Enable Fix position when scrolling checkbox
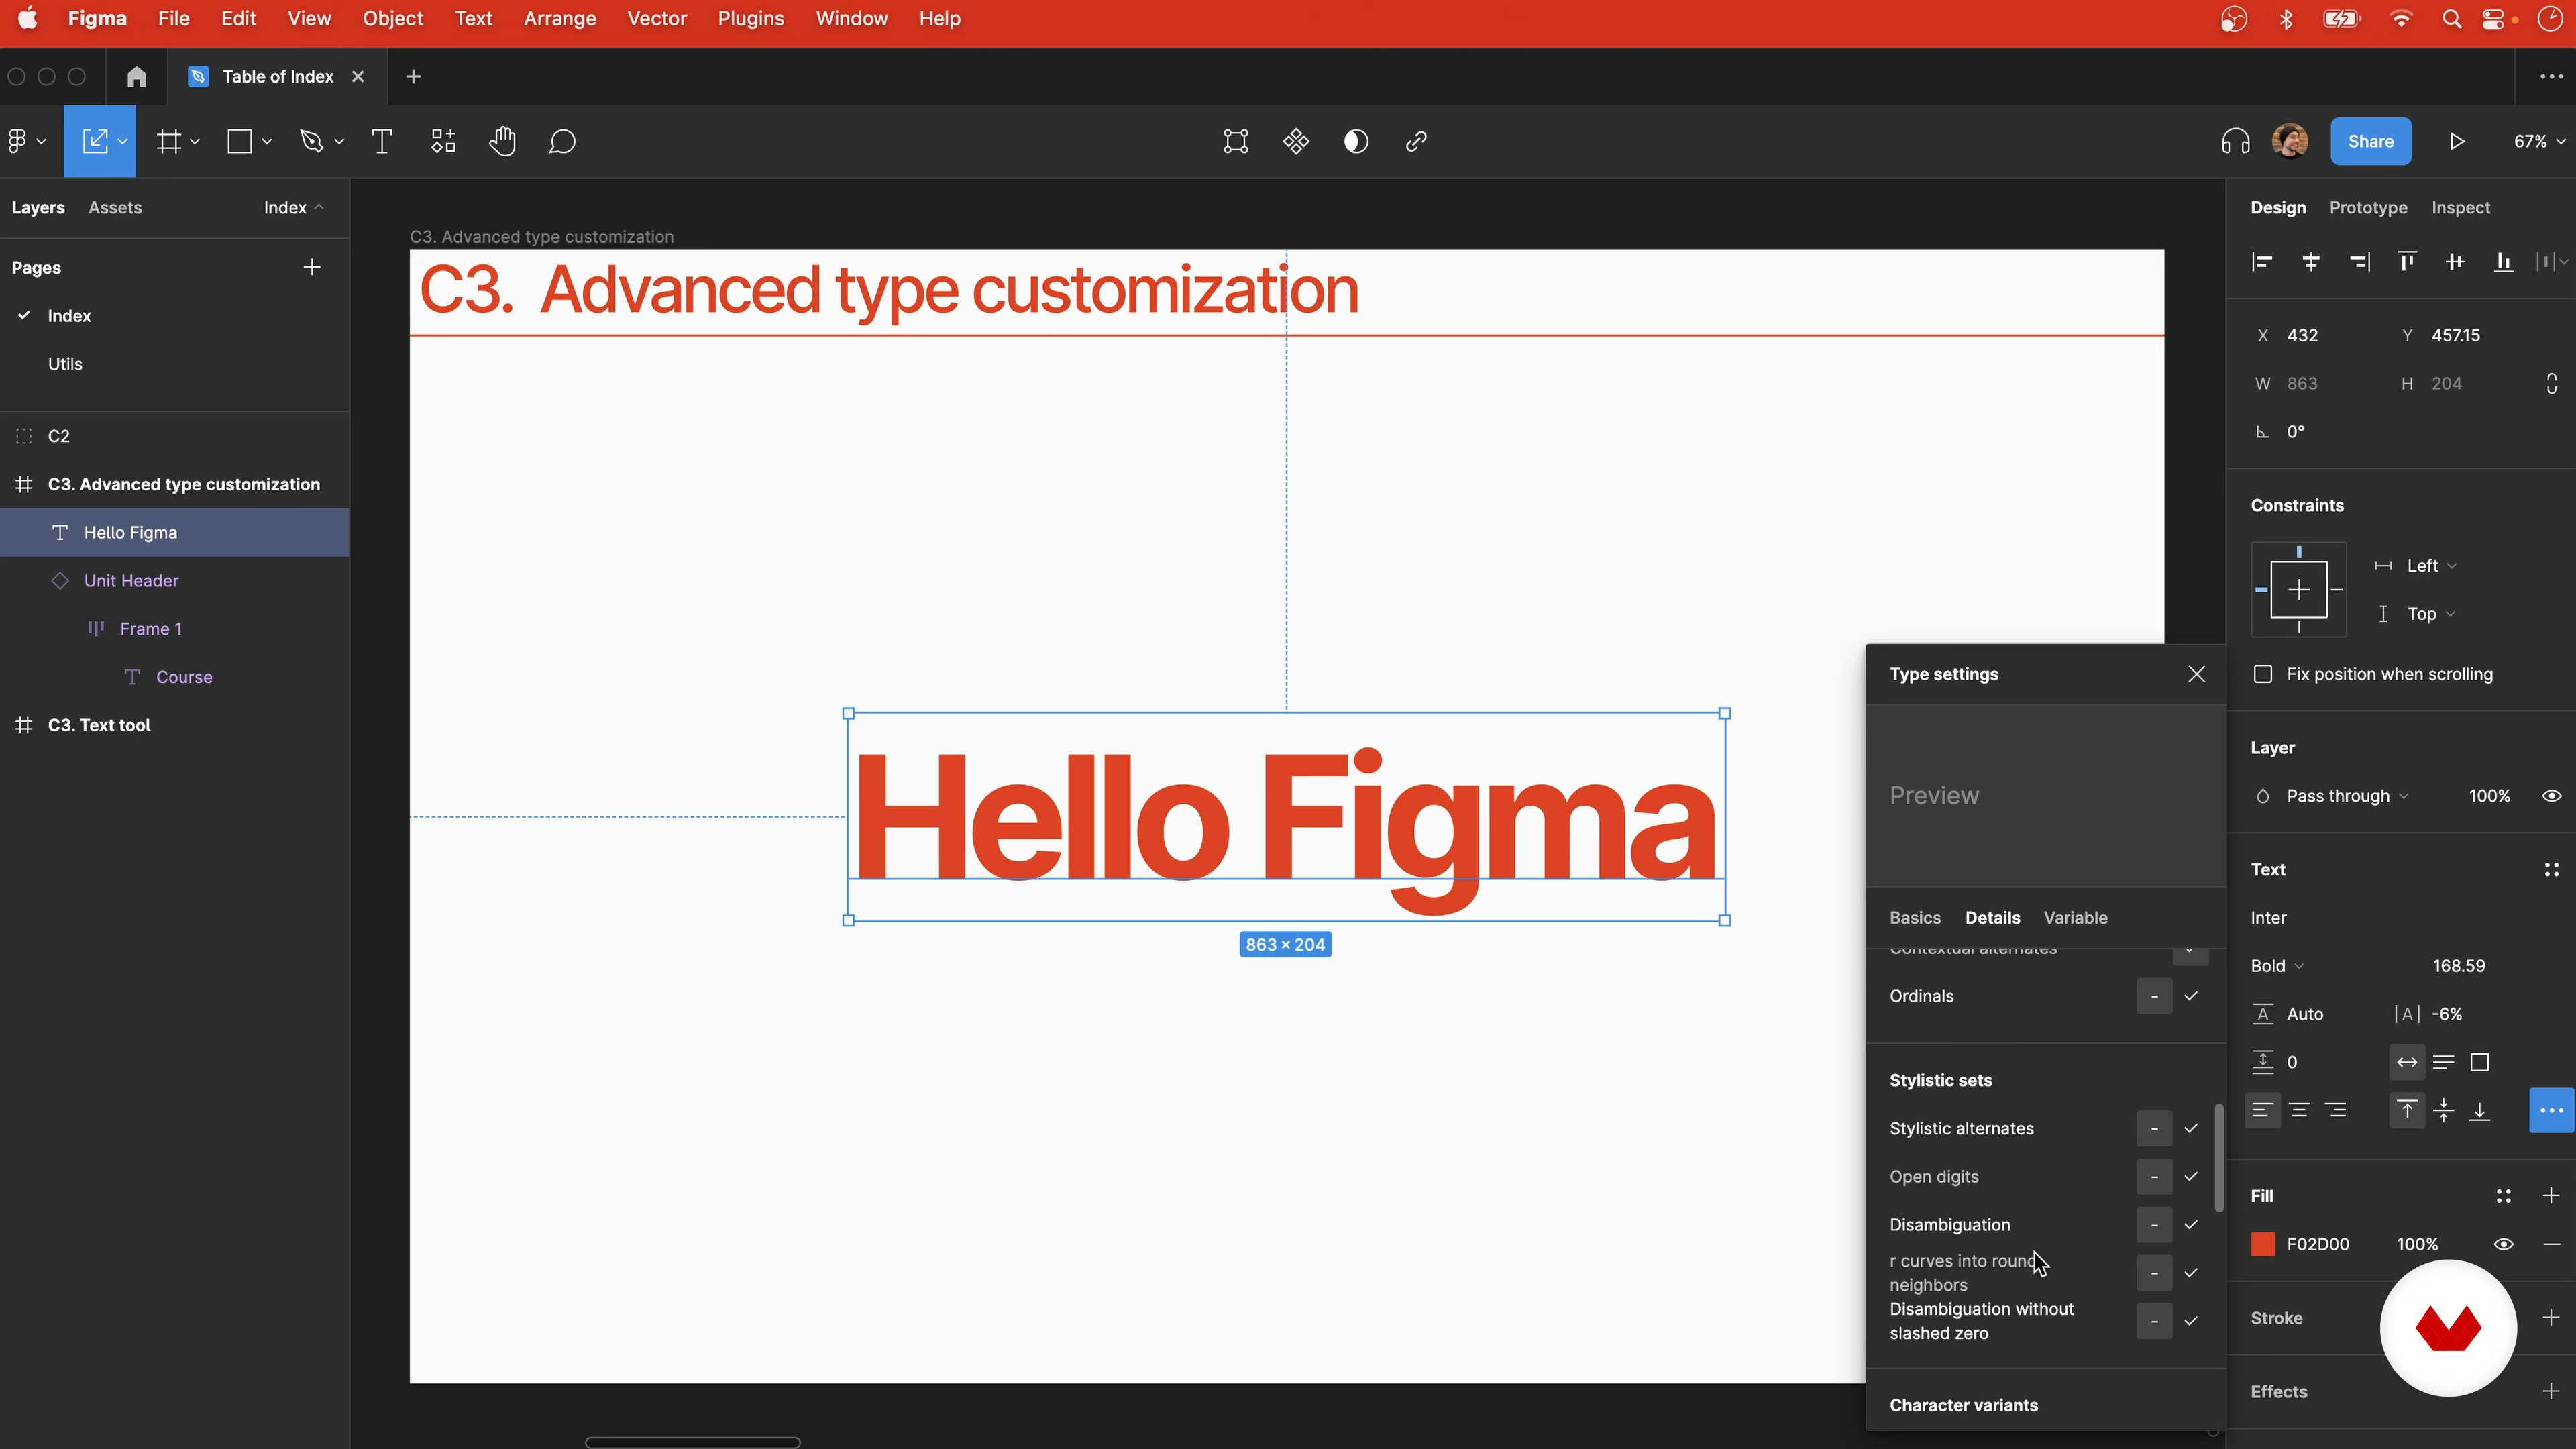Image resolution: width=2576 pixels, height=1449 pixels. click(x=2263, y=674)
